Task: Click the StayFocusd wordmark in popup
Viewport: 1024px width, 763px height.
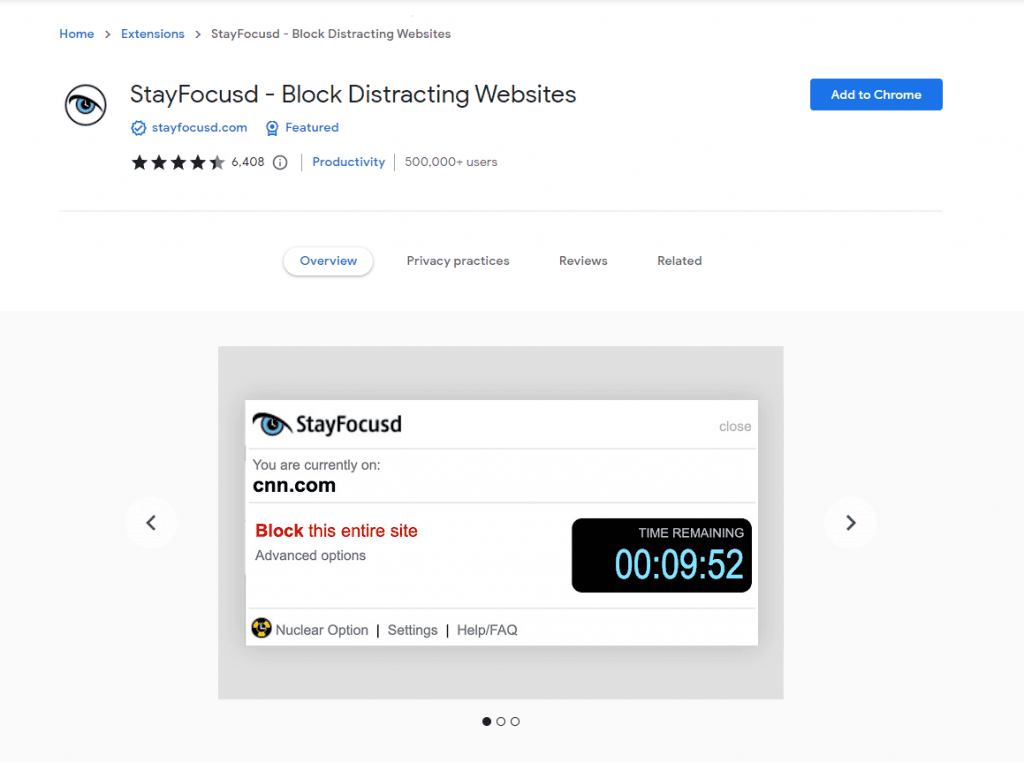Action: tap(349, 425)
